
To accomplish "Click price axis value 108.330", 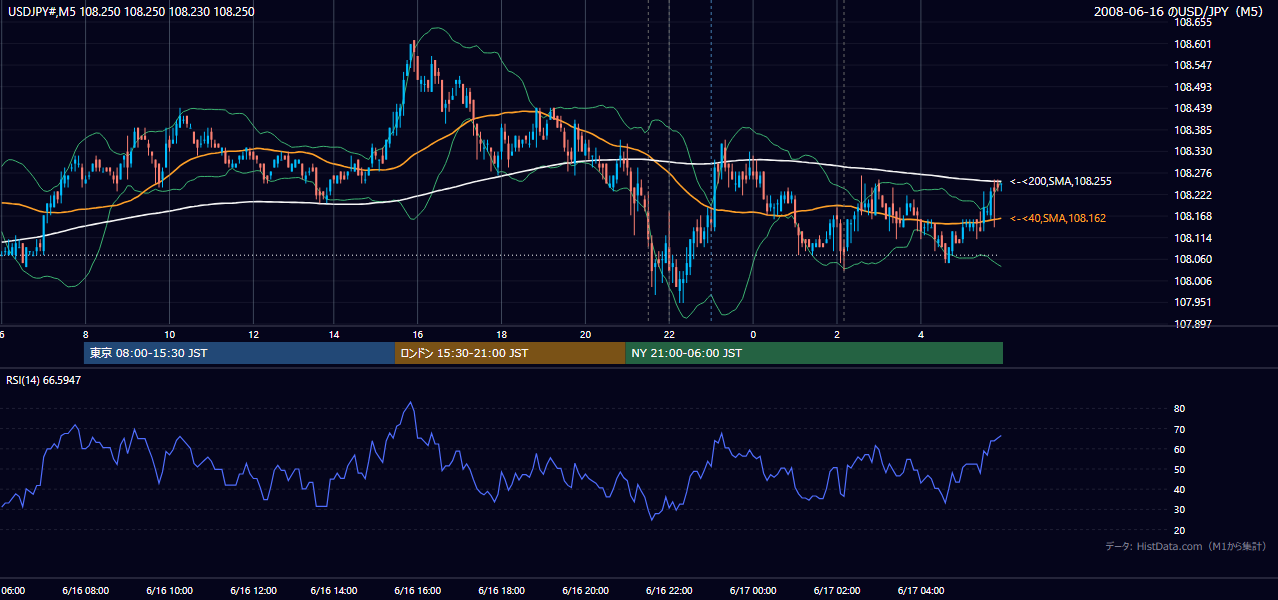I will (1192, 152).
